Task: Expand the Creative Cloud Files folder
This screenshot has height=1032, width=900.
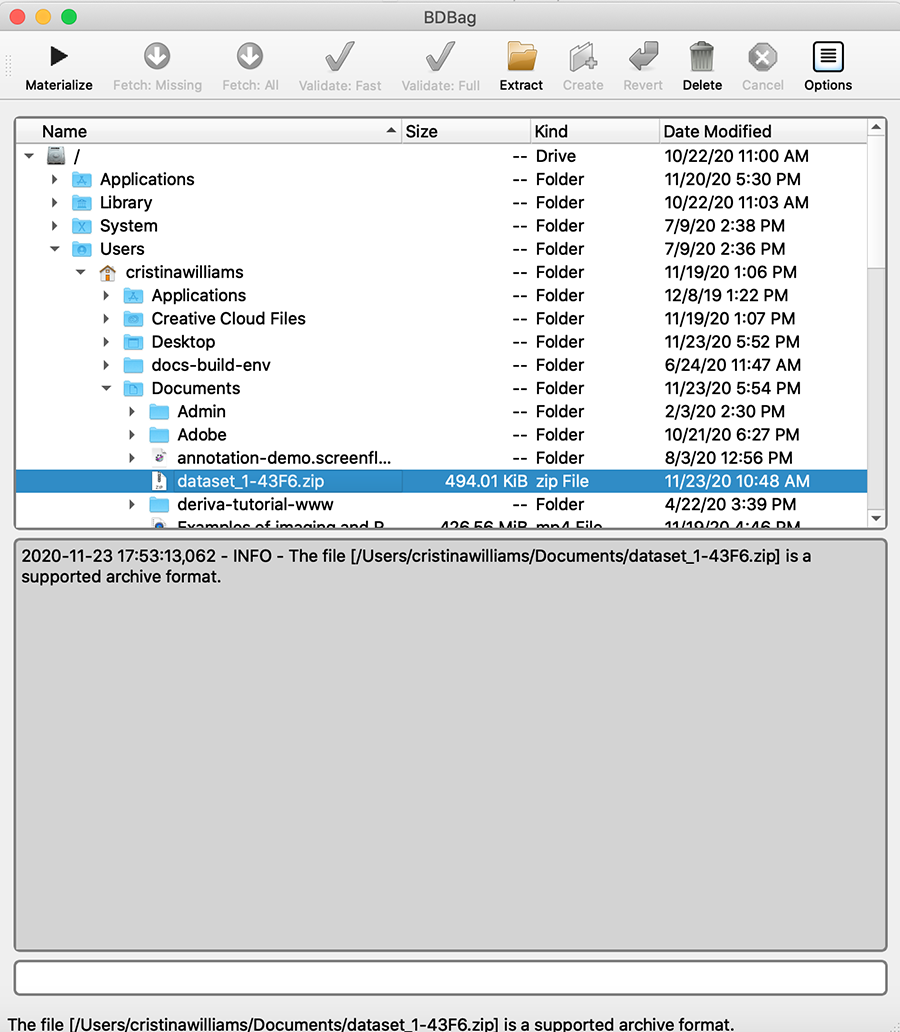Action: pos(106,319)
